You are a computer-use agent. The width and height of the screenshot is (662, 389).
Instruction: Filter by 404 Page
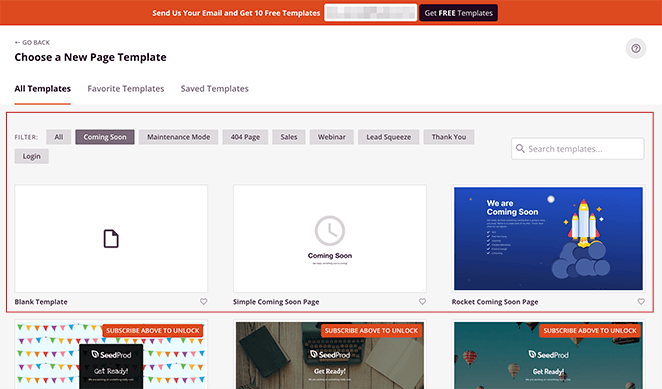tap(245, 137)
